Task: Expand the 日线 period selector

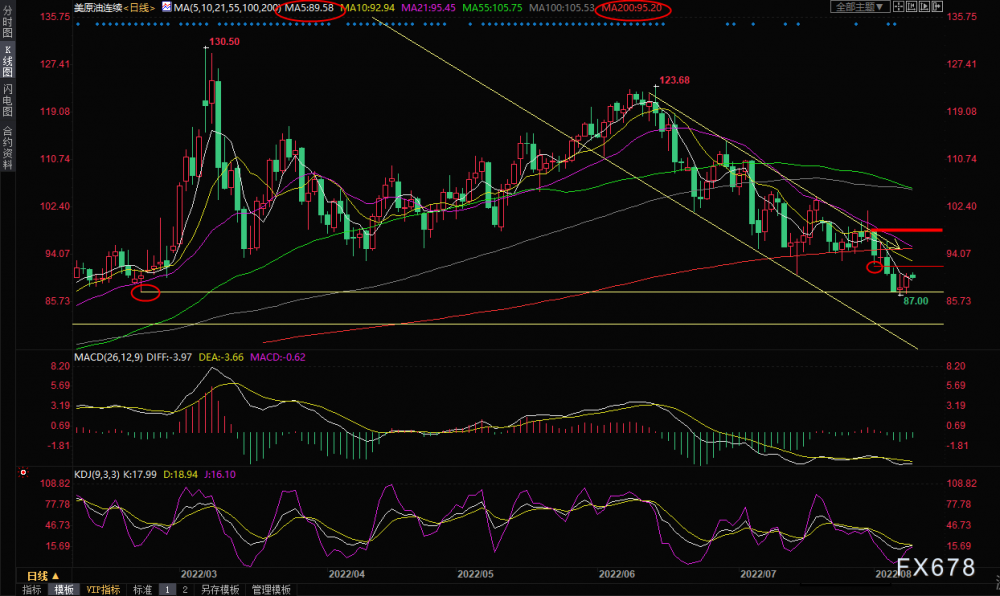Action: [43, 576]
